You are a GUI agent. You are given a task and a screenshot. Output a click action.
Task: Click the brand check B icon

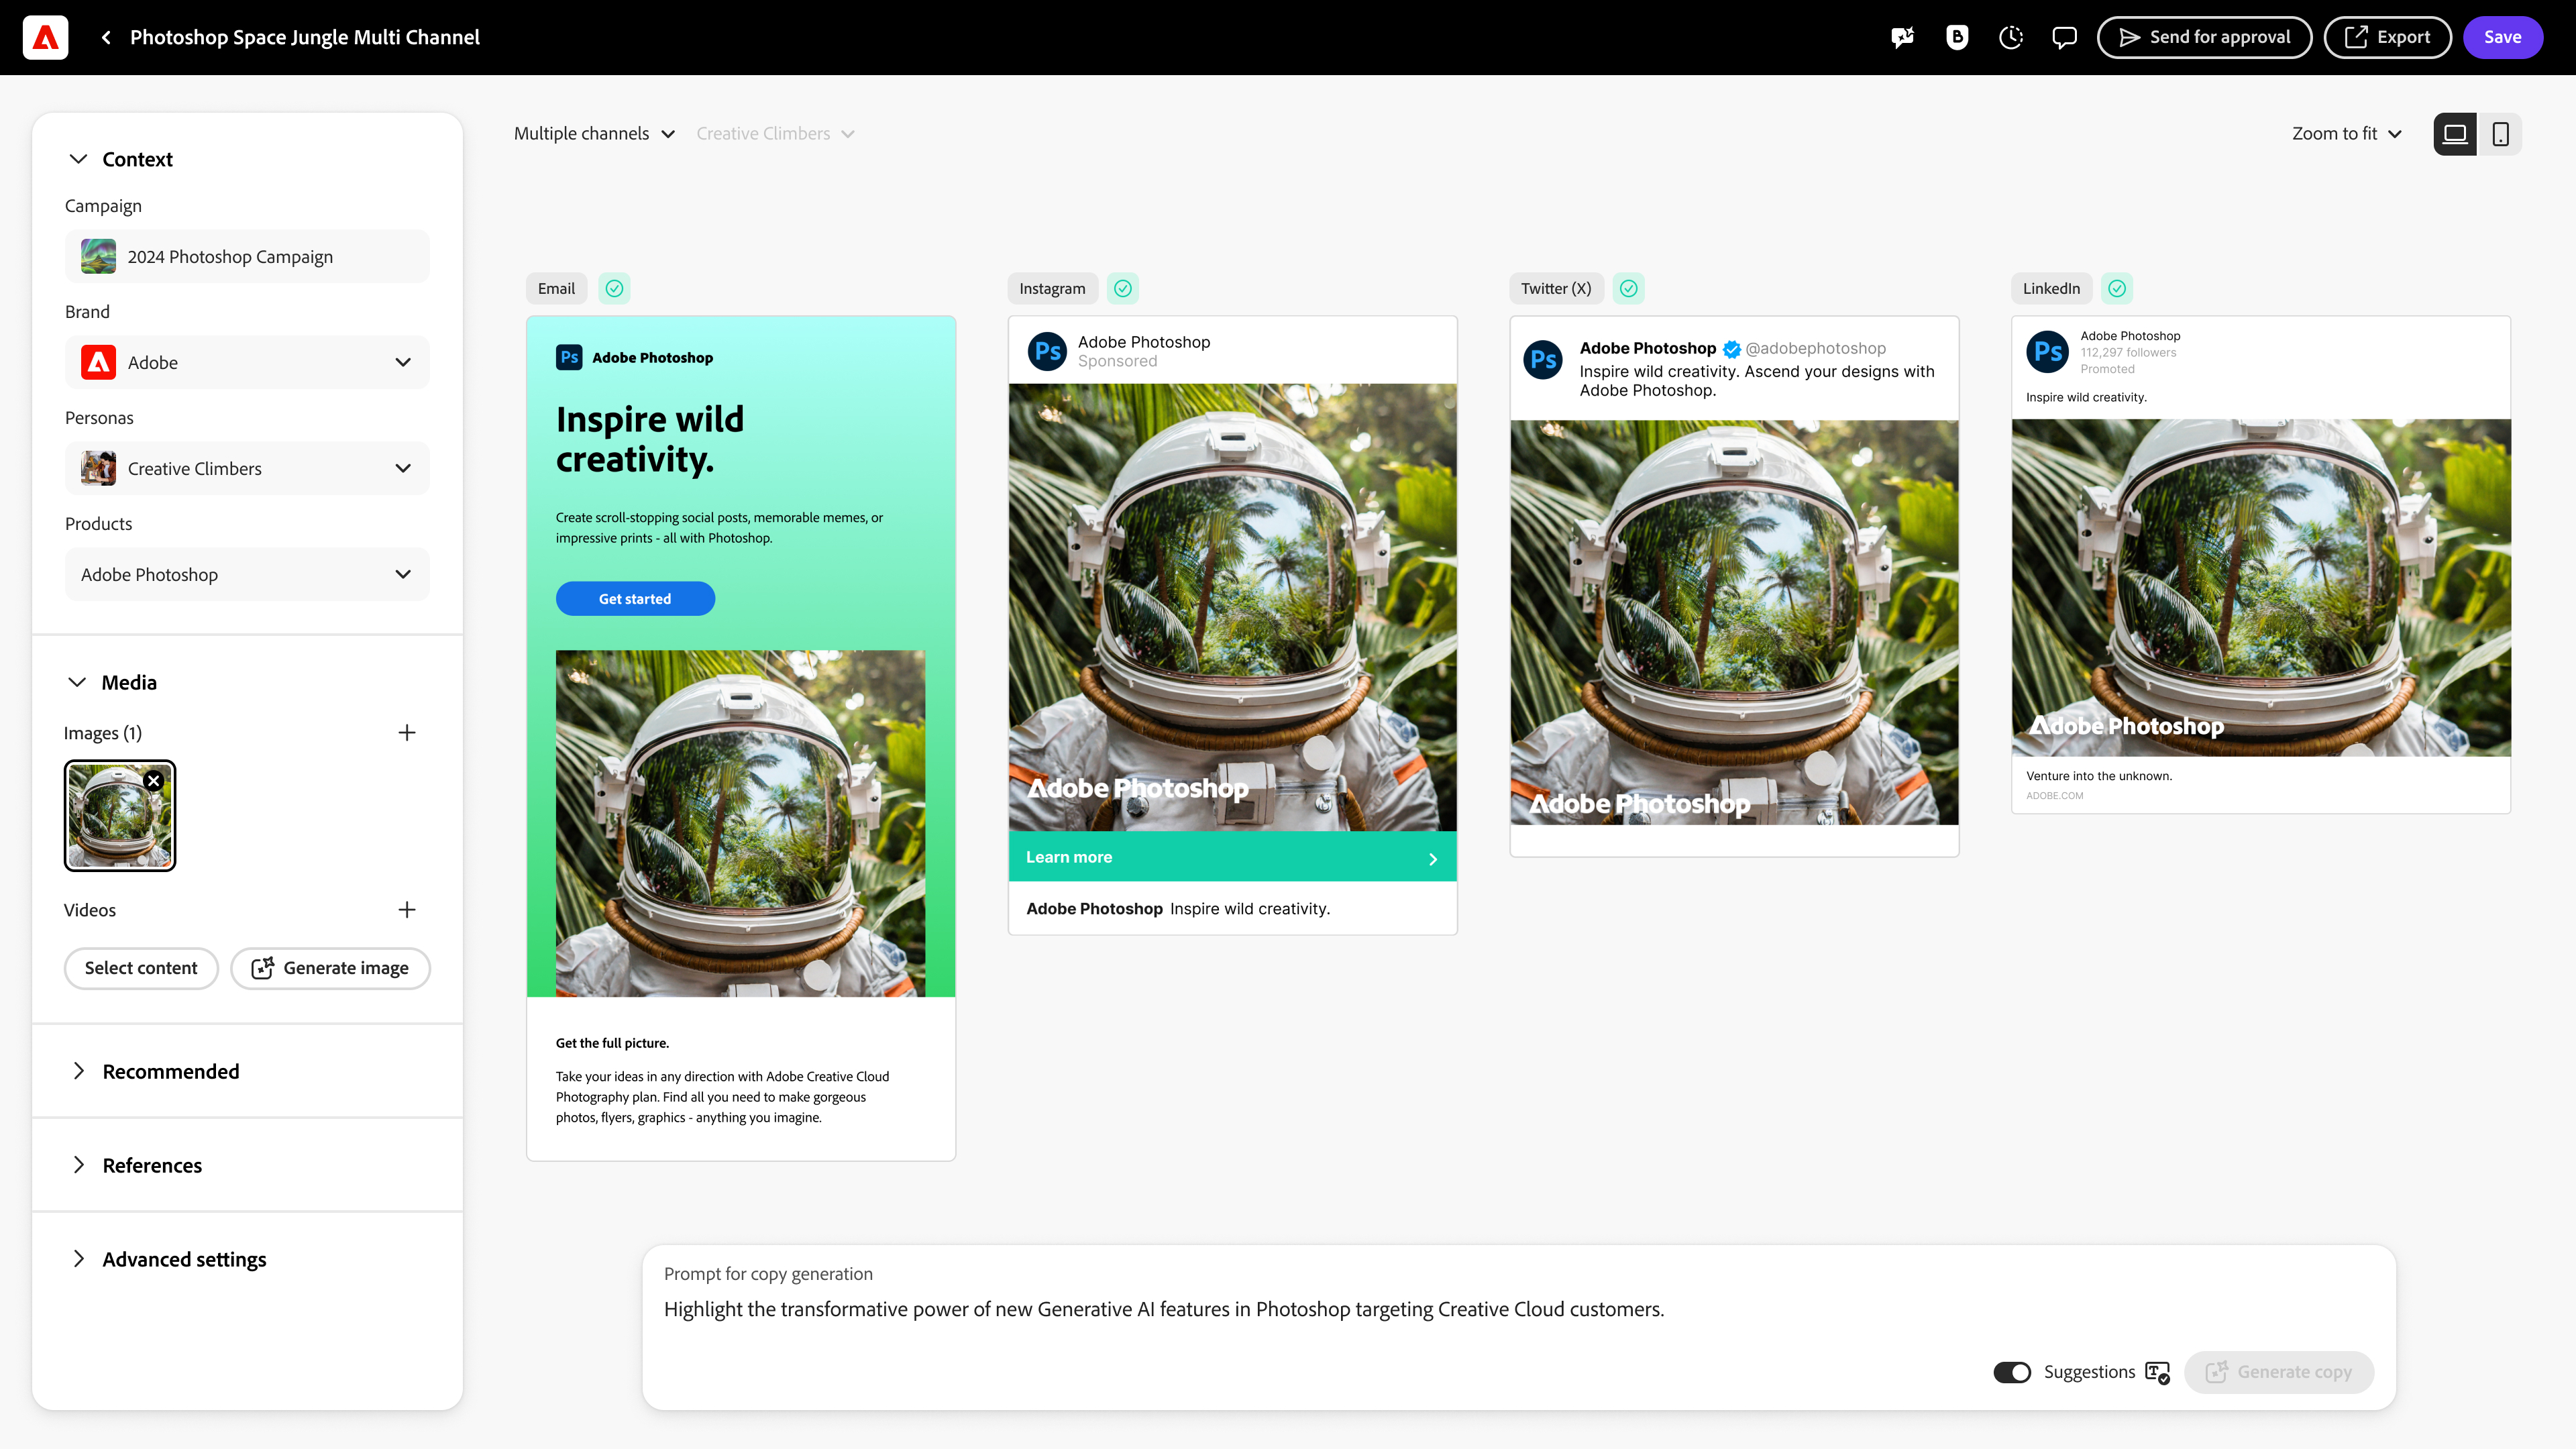pos(1957,37)
